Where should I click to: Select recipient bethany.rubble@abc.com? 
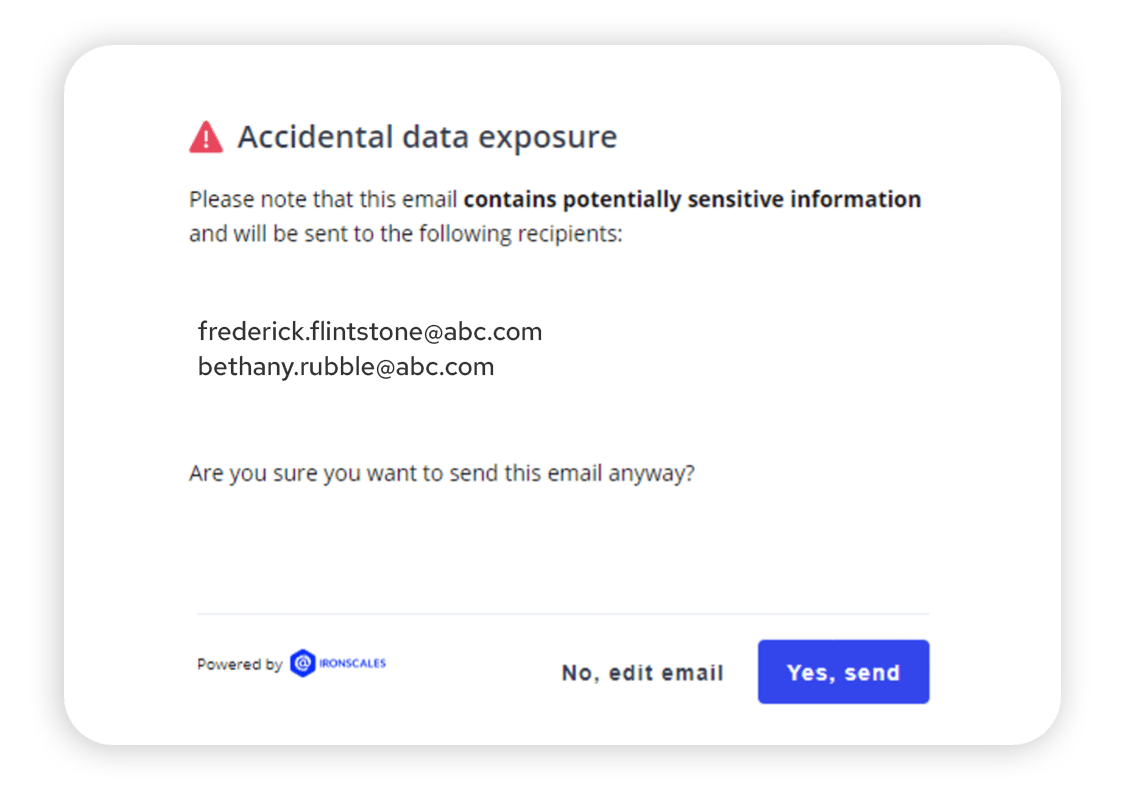click(346, 367)
